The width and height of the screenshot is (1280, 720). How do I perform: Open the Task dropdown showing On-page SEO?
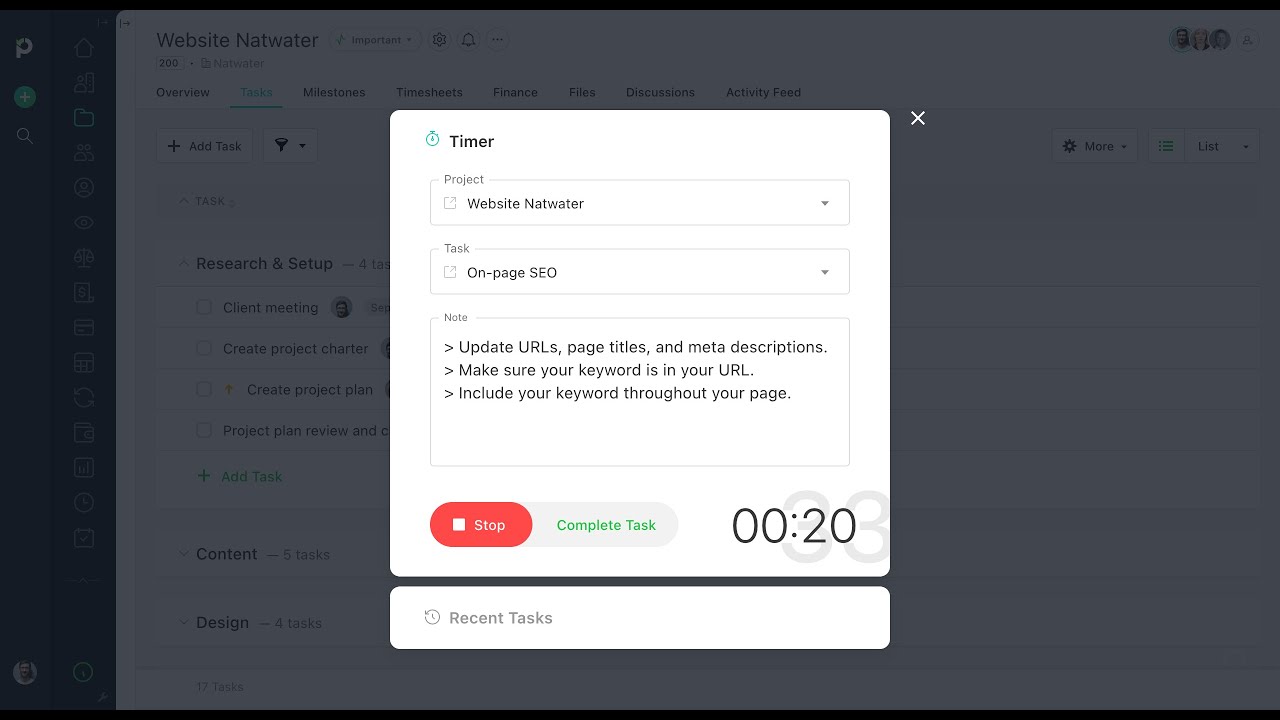[x=640, y=272]
